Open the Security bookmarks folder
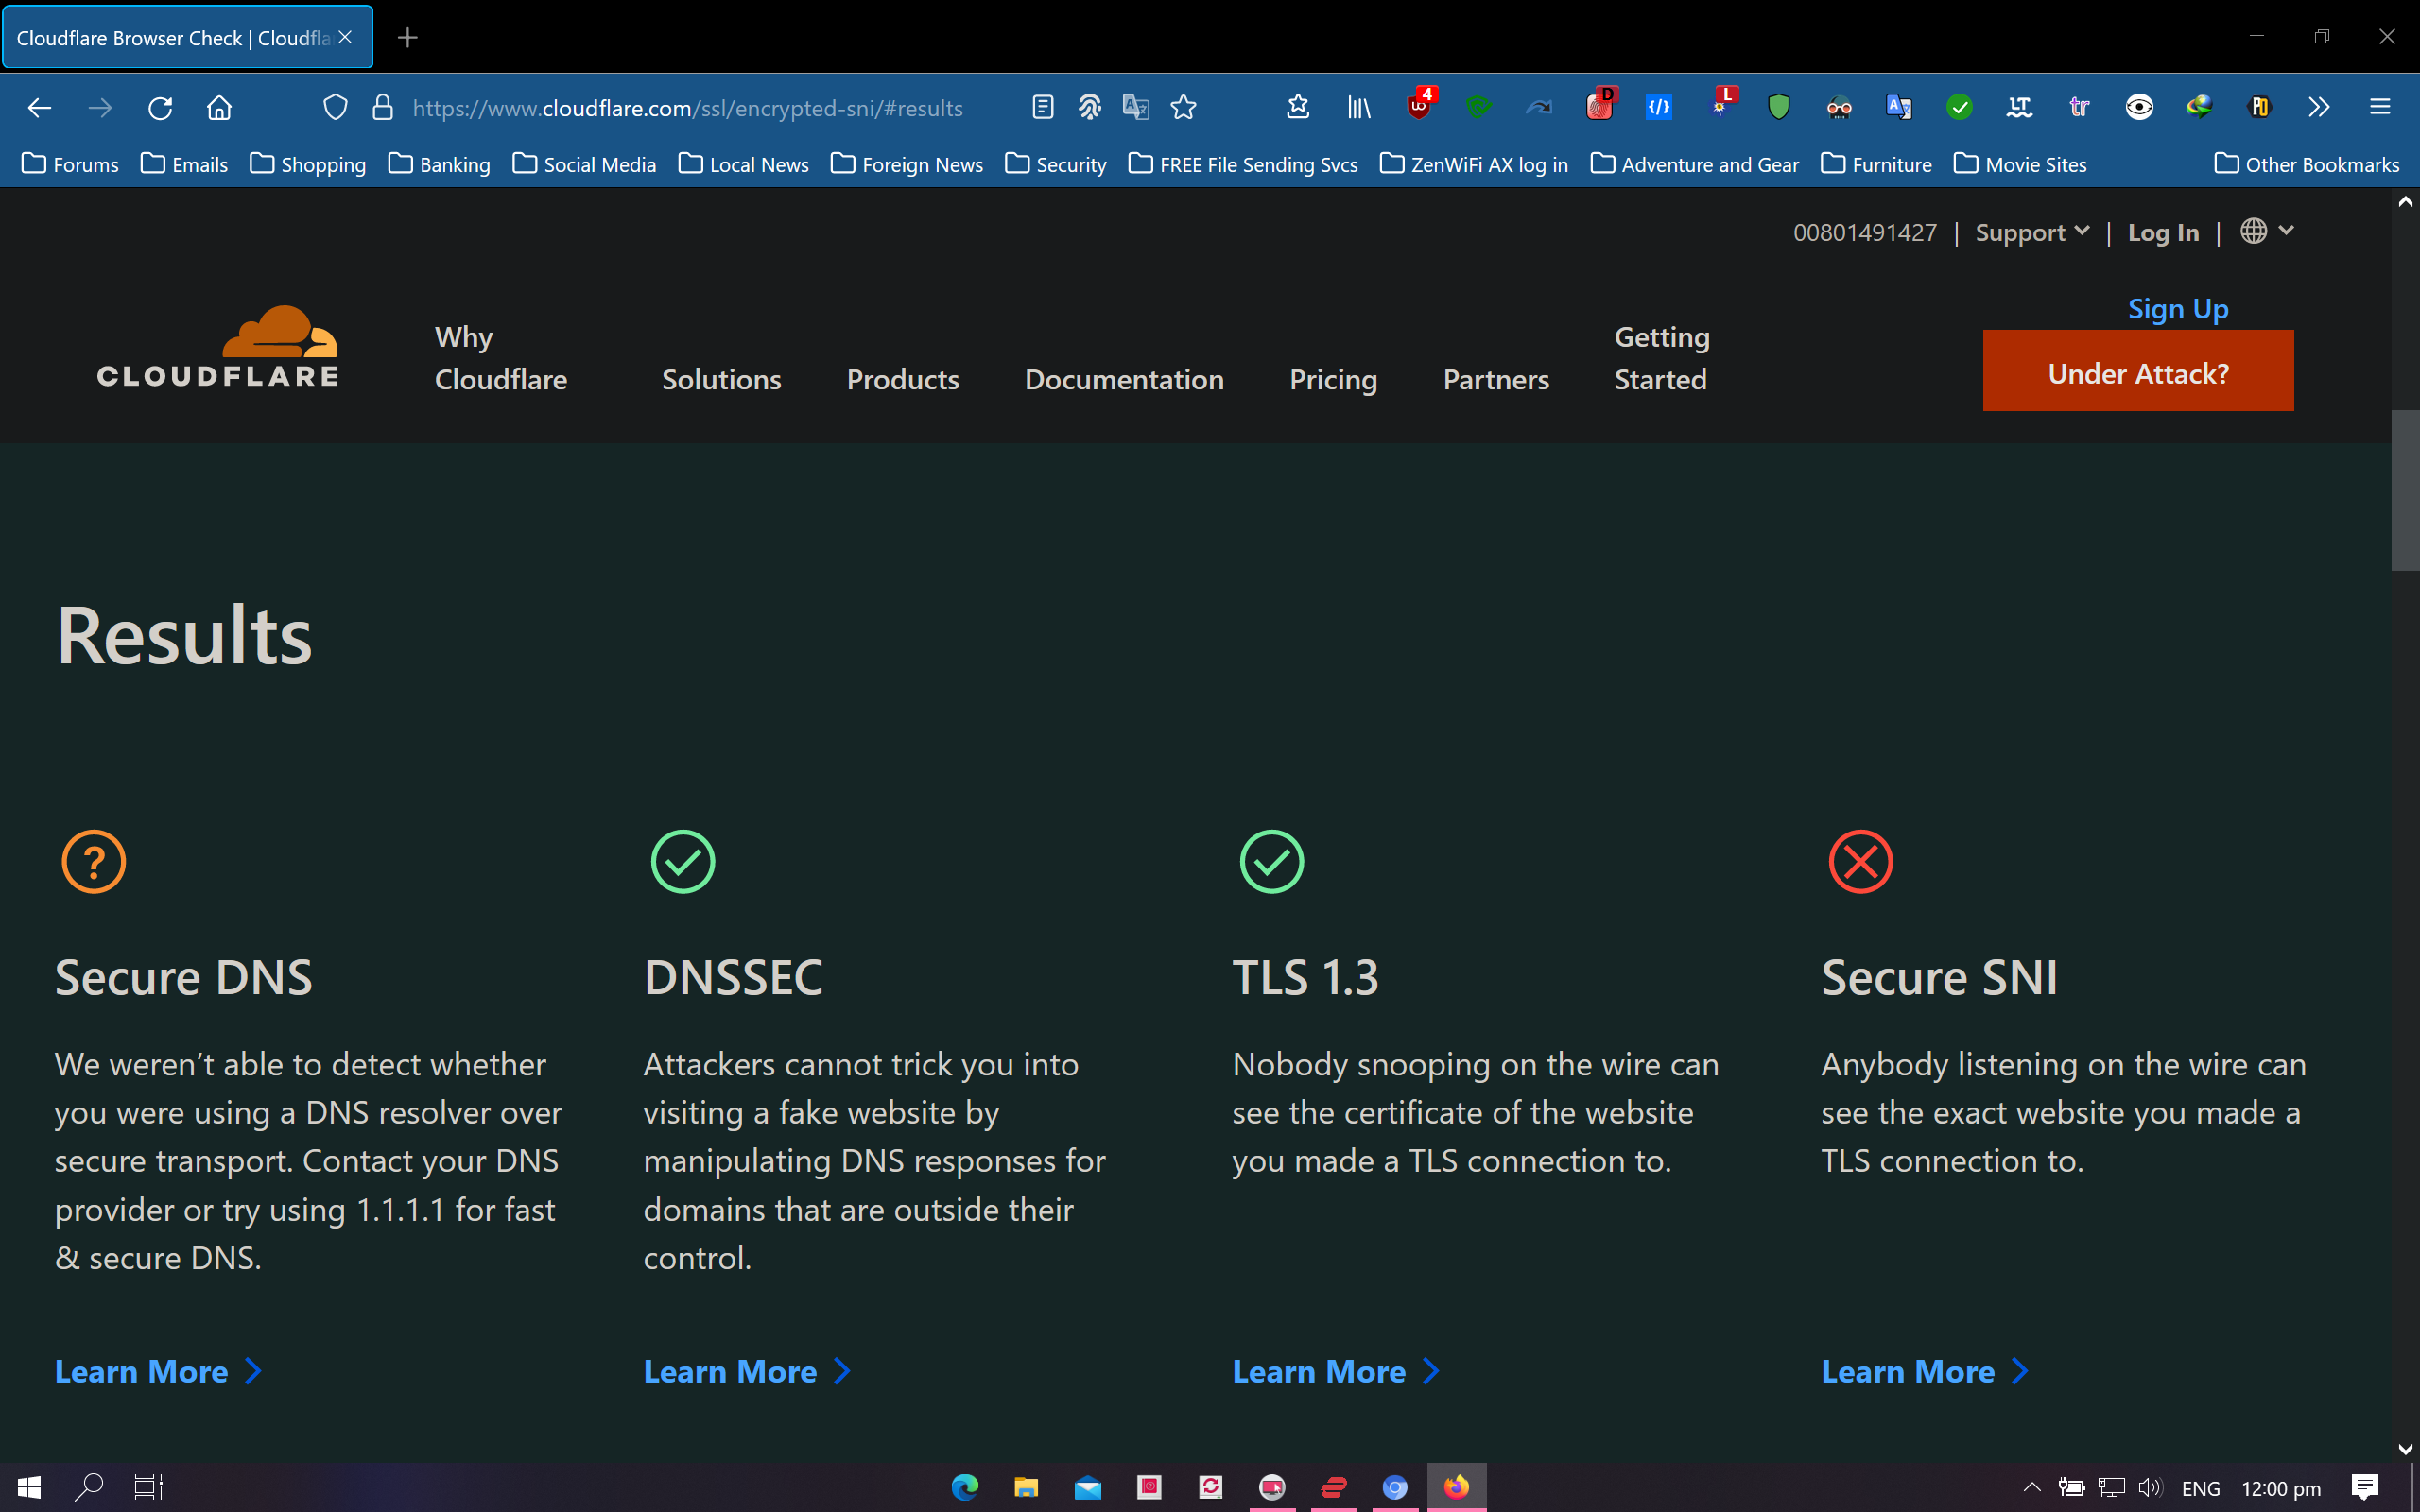This screenshot has width=2420, height=1512. pos(1056,164)
